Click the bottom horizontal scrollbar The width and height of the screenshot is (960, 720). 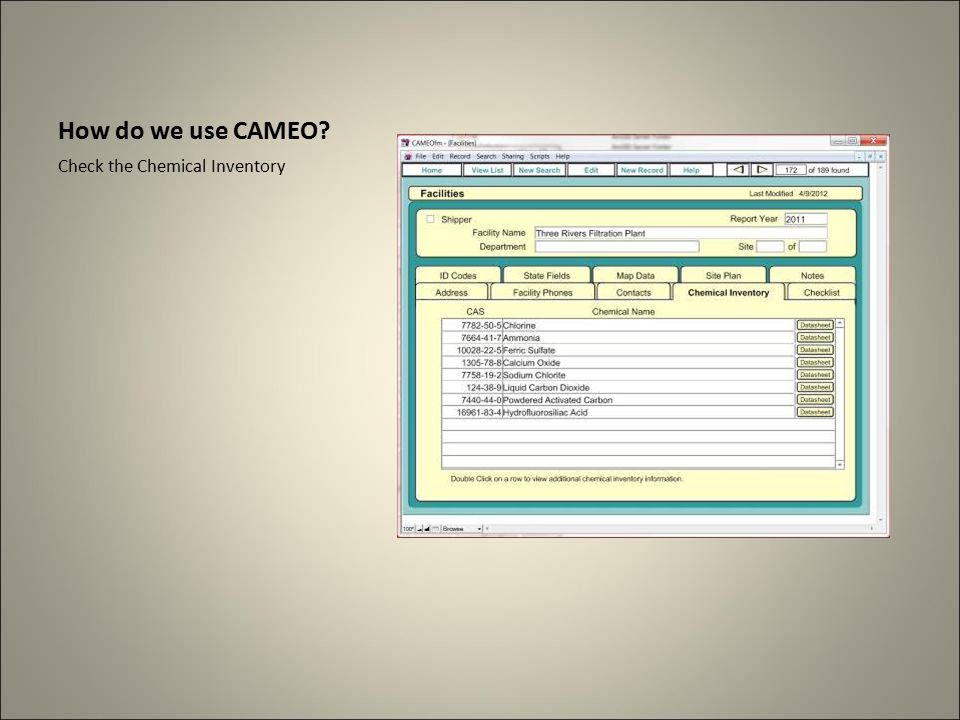coord(678,528)
